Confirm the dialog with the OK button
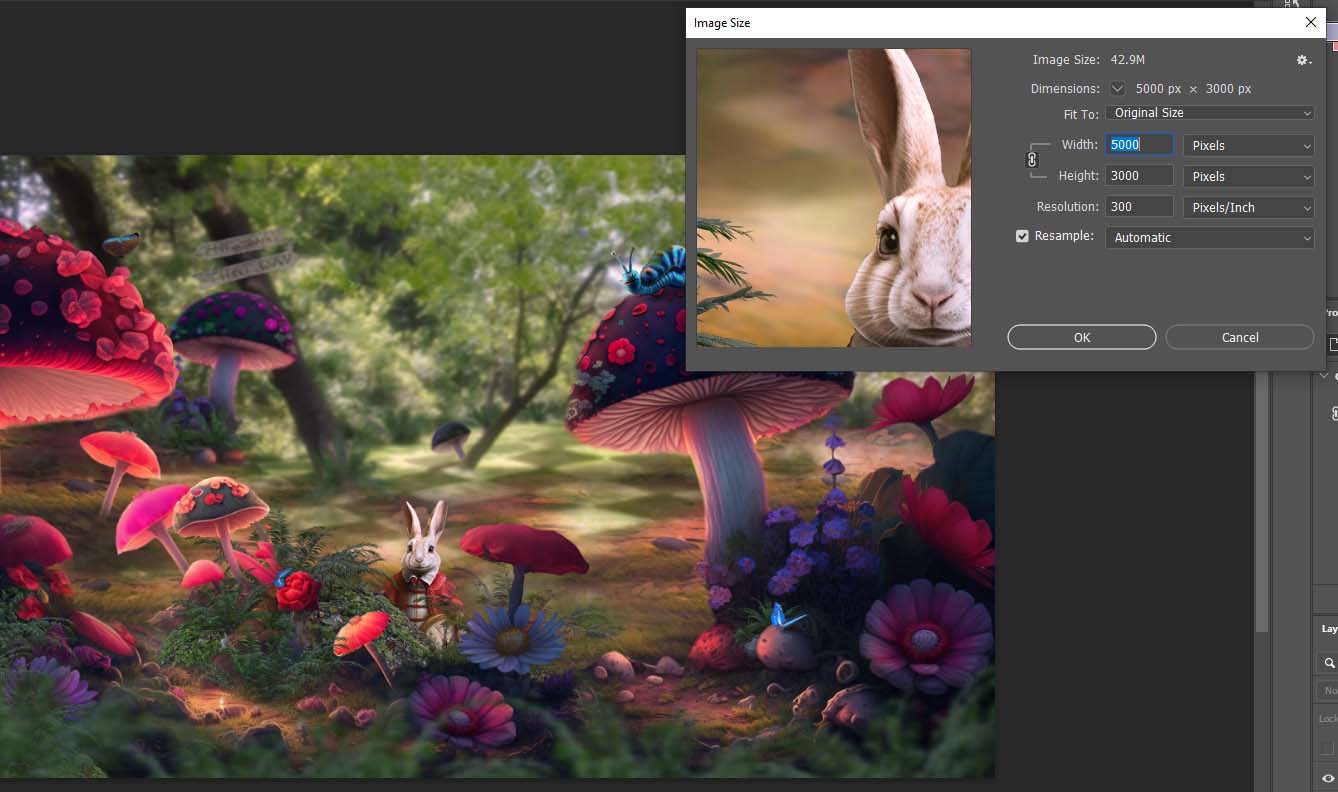1338x792 pixels. pos(1082,337)
